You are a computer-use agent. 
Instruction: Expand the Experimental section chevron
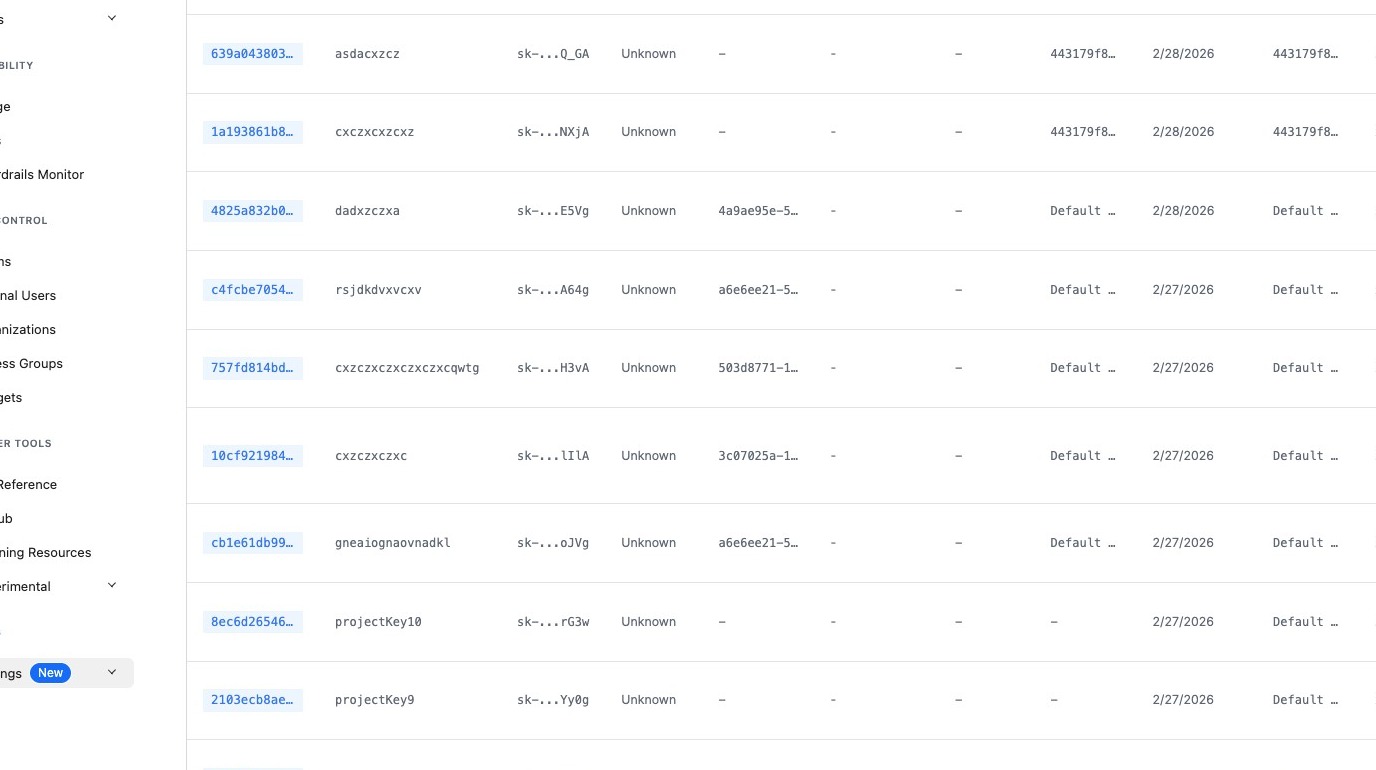112,585
